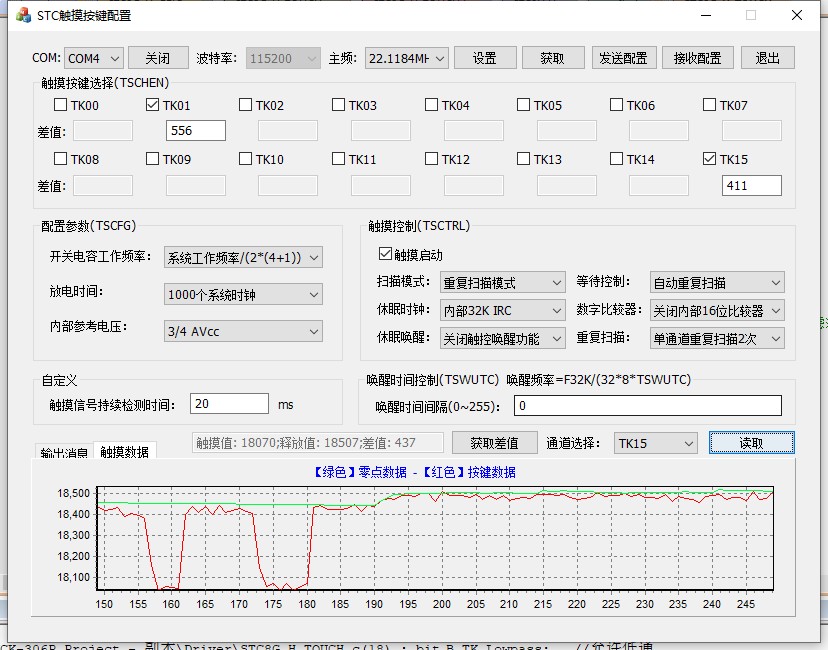Click the 设置 button
The image size is (828, 650).
click(485, 58)
